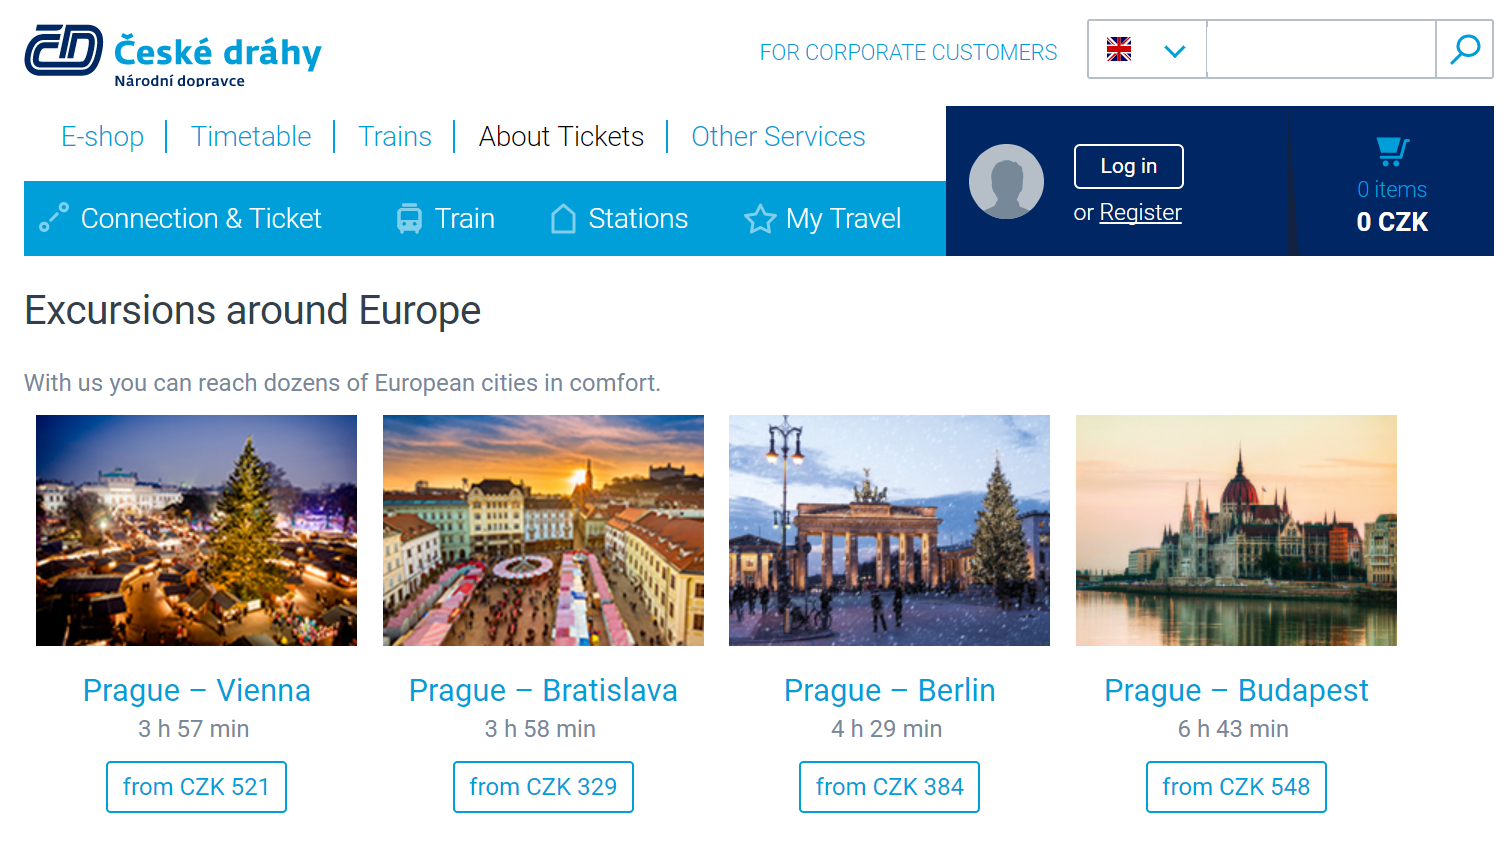Open the About Tickets menu

click(561, 136)
